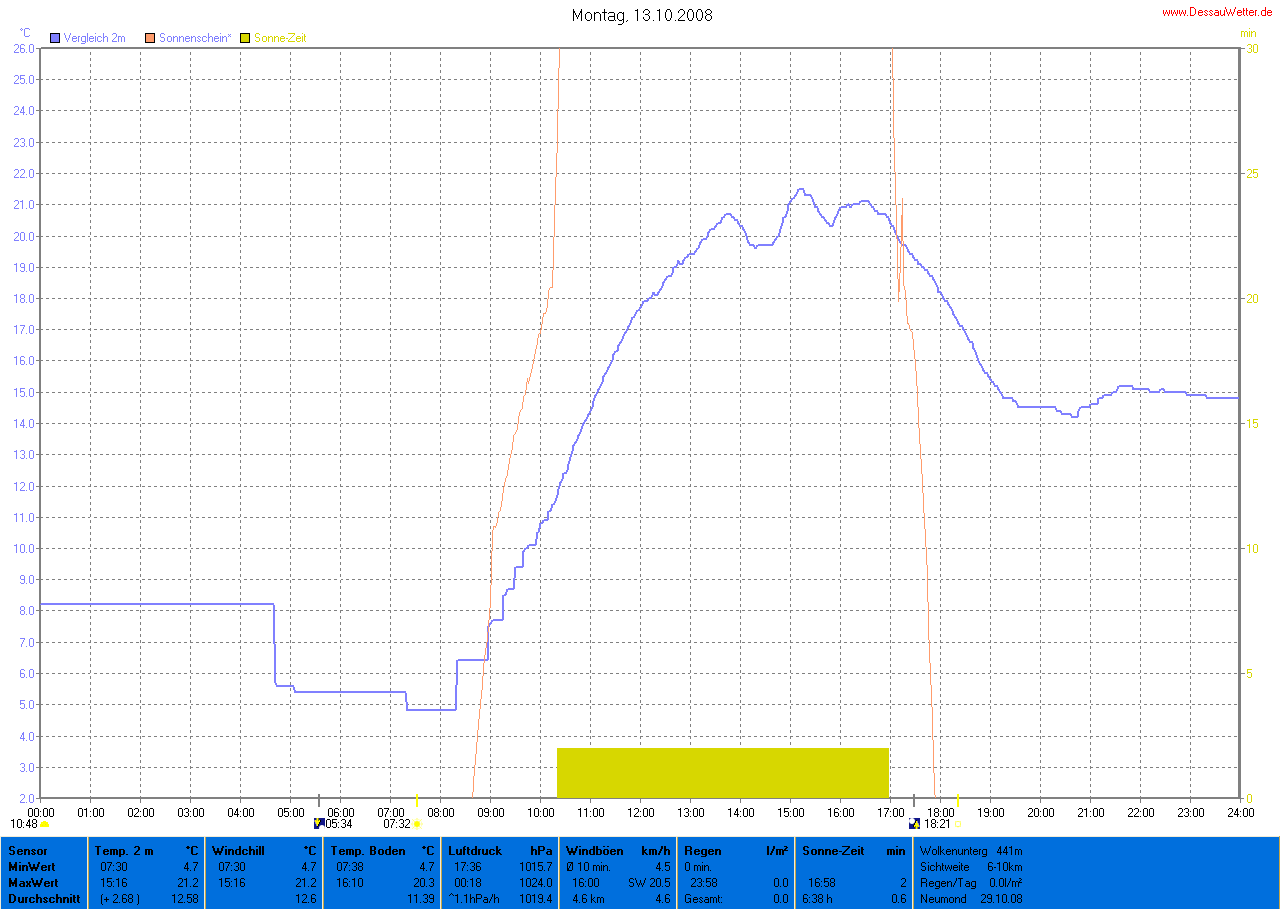Click the blue Vergleich 2m legend swatch
Screen dimensions: 1280x909
tap(55, 38)
